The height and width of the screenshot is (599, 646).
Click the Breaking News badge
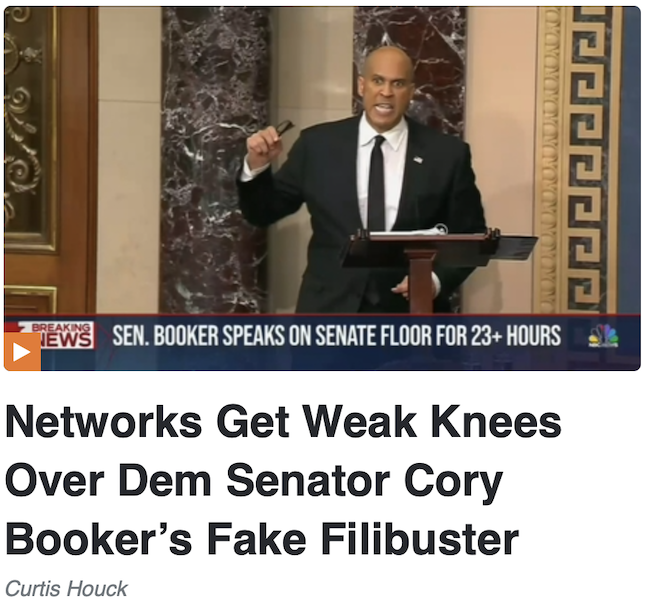(61, 335)
